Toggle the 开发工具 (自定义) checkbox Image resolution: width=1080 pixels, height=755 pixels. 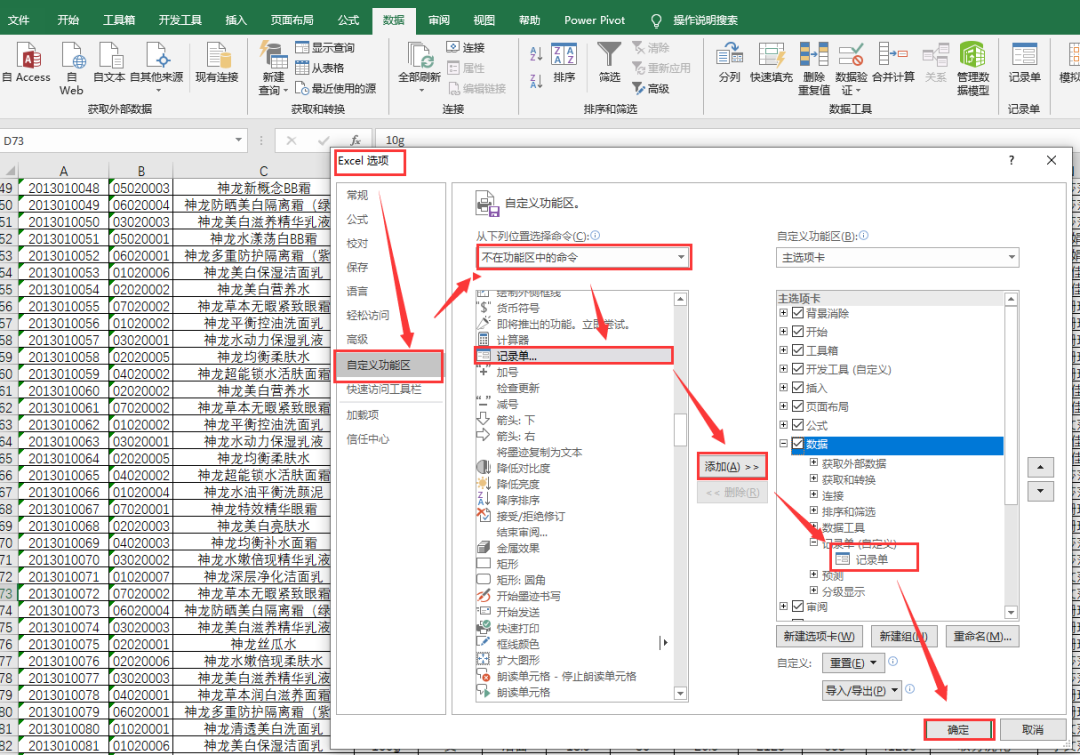tap(798, 369)
